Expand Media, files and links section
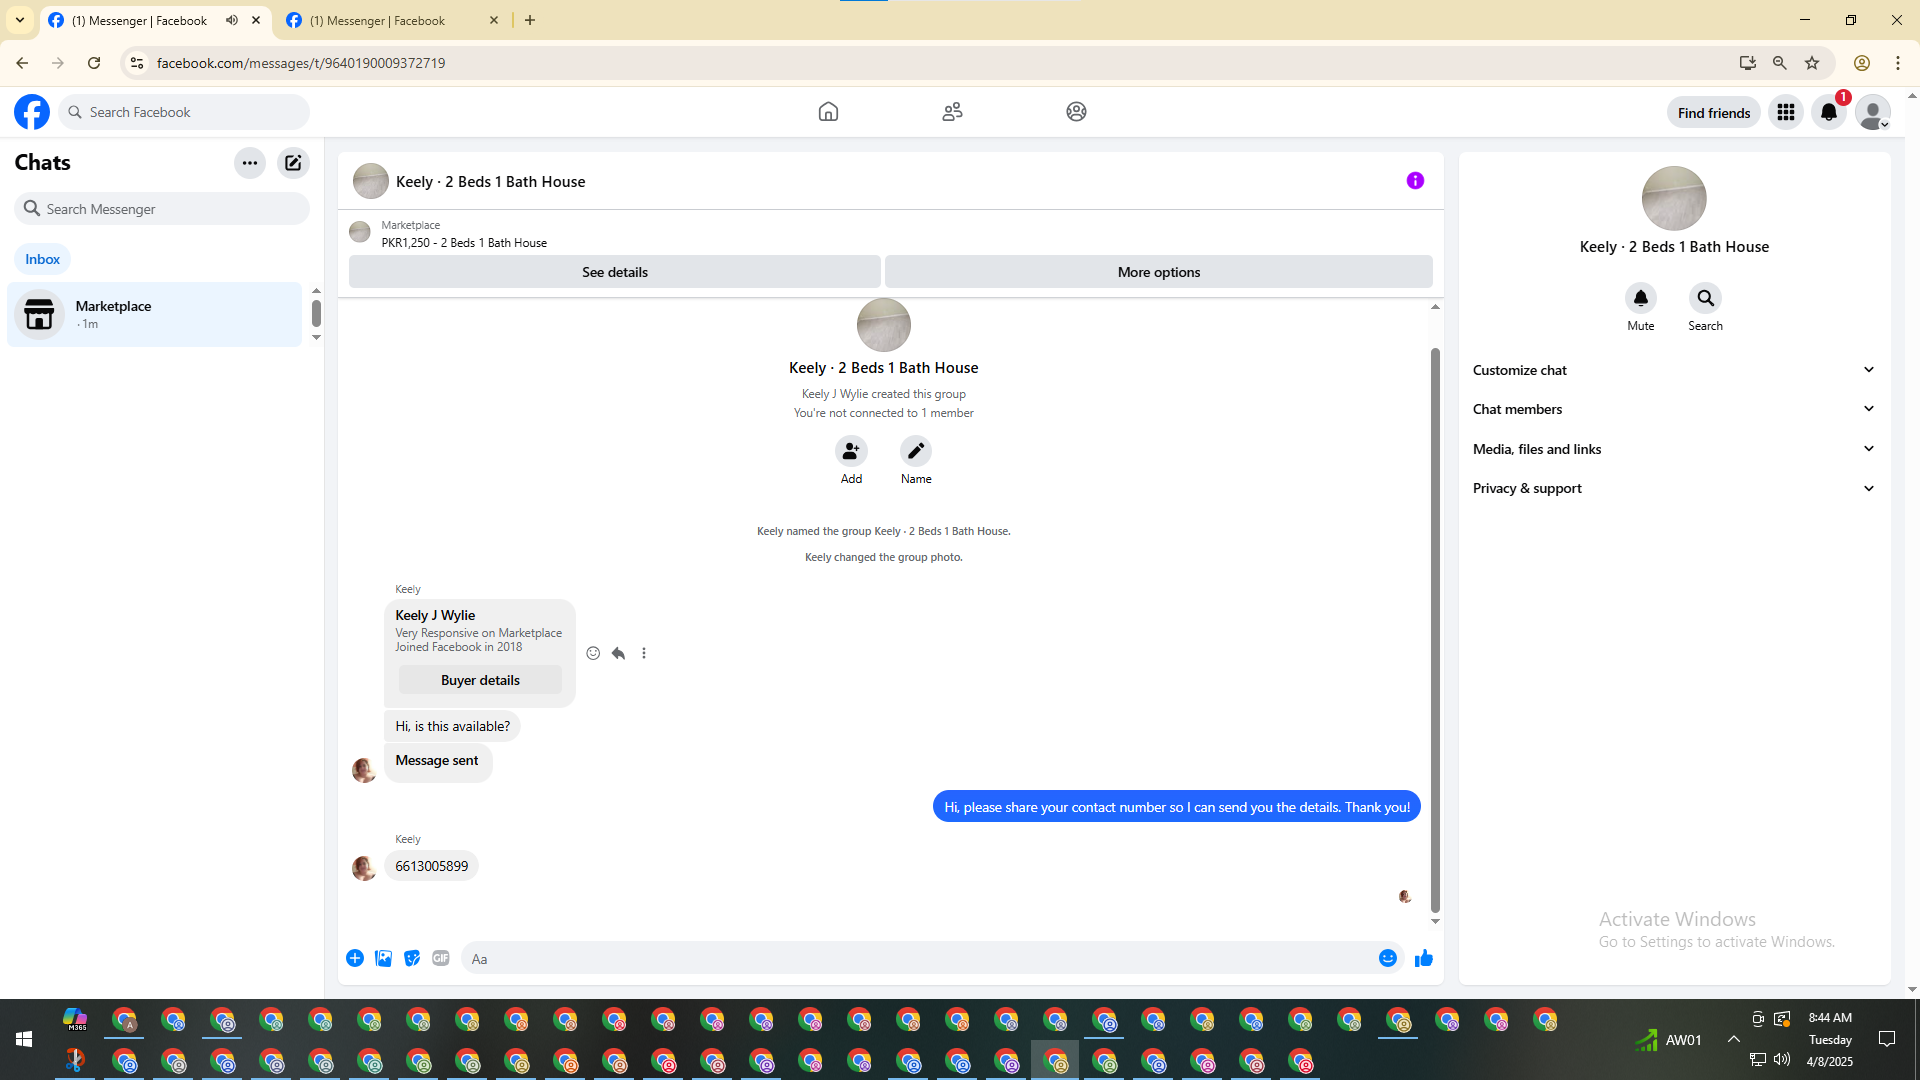1920x1080 pixels. pos(1673,449)
